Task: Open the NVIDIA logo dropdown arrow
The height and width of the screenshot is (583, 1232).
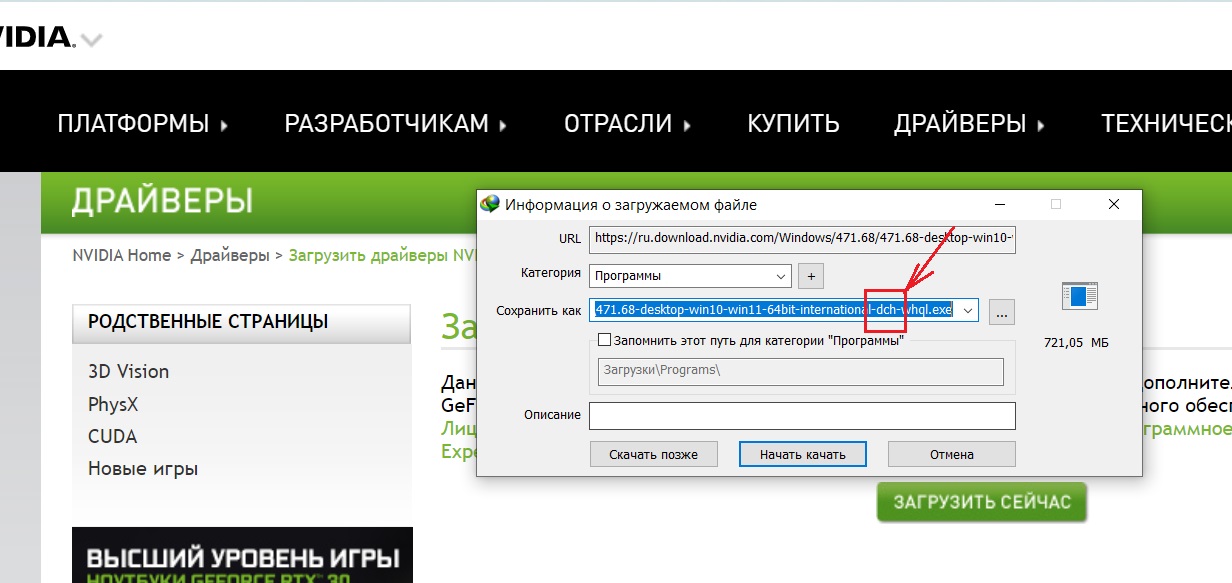Action: pos(91,41)
